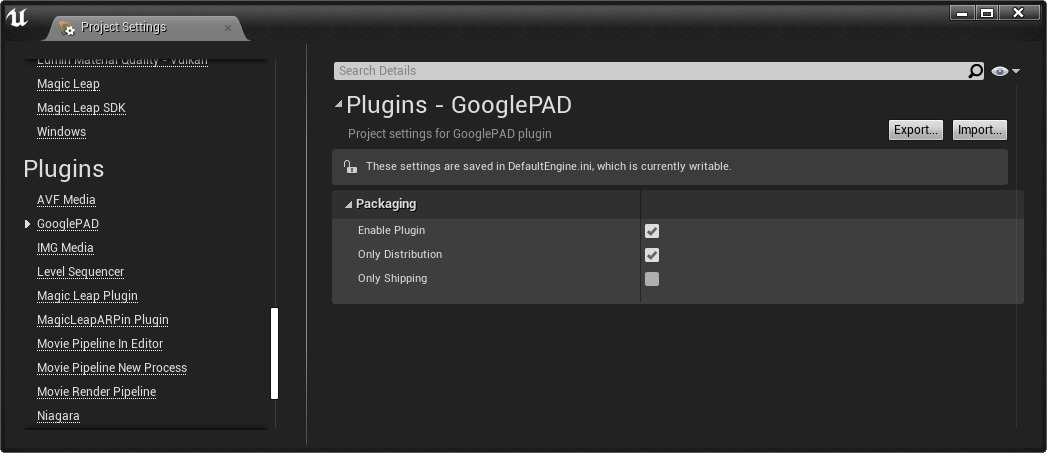Click the sidebar scrollbar thumb
The height and width of the screenshot is (453, 1047).
(x=274, y=353)
